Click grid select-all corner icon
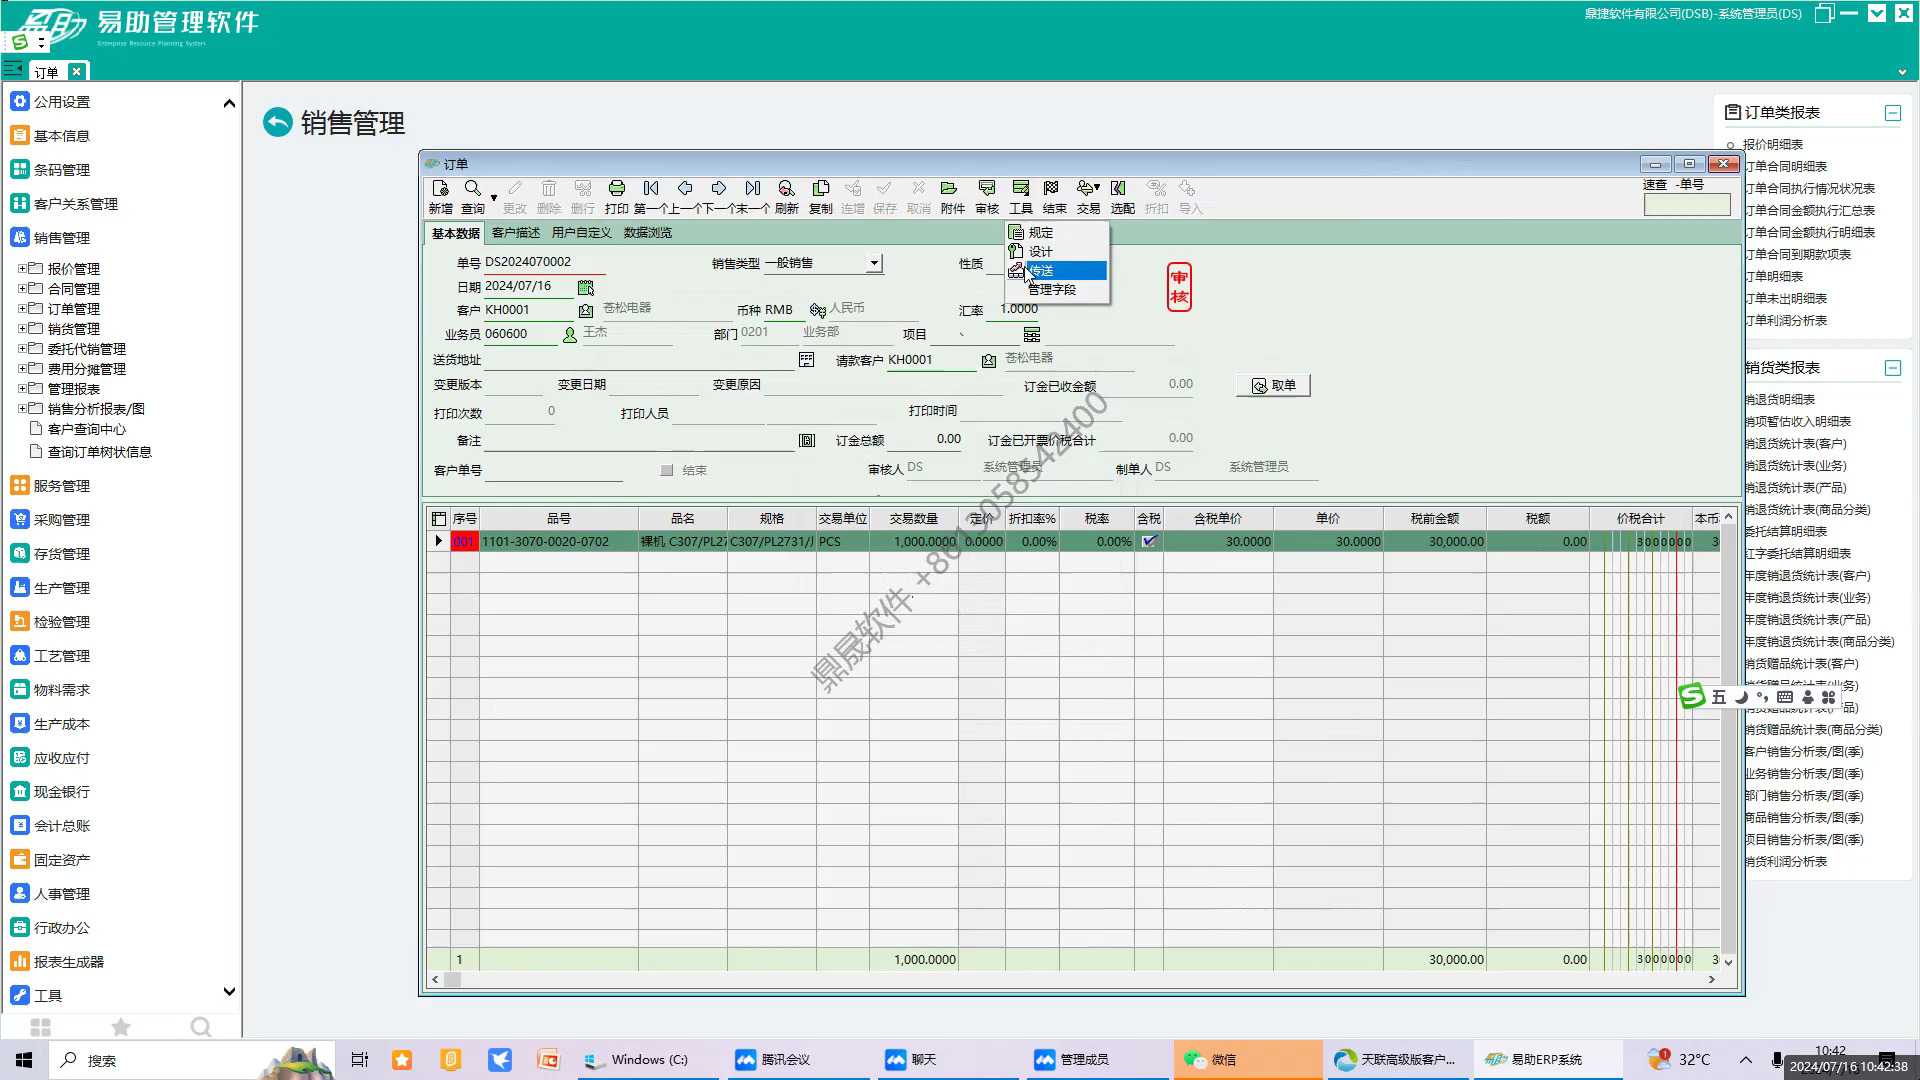 coord(438,519)
